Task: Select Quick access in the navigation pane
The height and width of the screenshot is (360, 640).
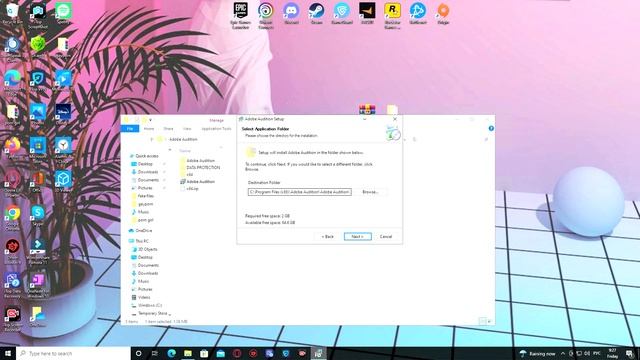Action: (144, 156)
